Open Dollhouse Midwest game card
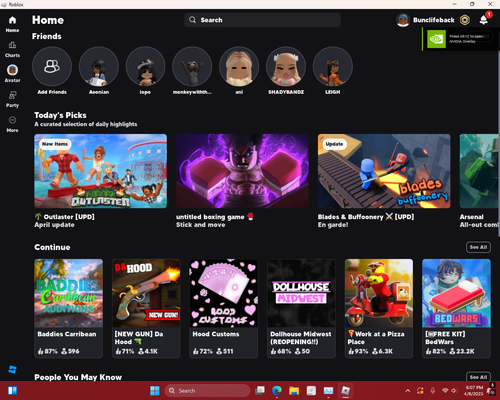 (301, 308)
